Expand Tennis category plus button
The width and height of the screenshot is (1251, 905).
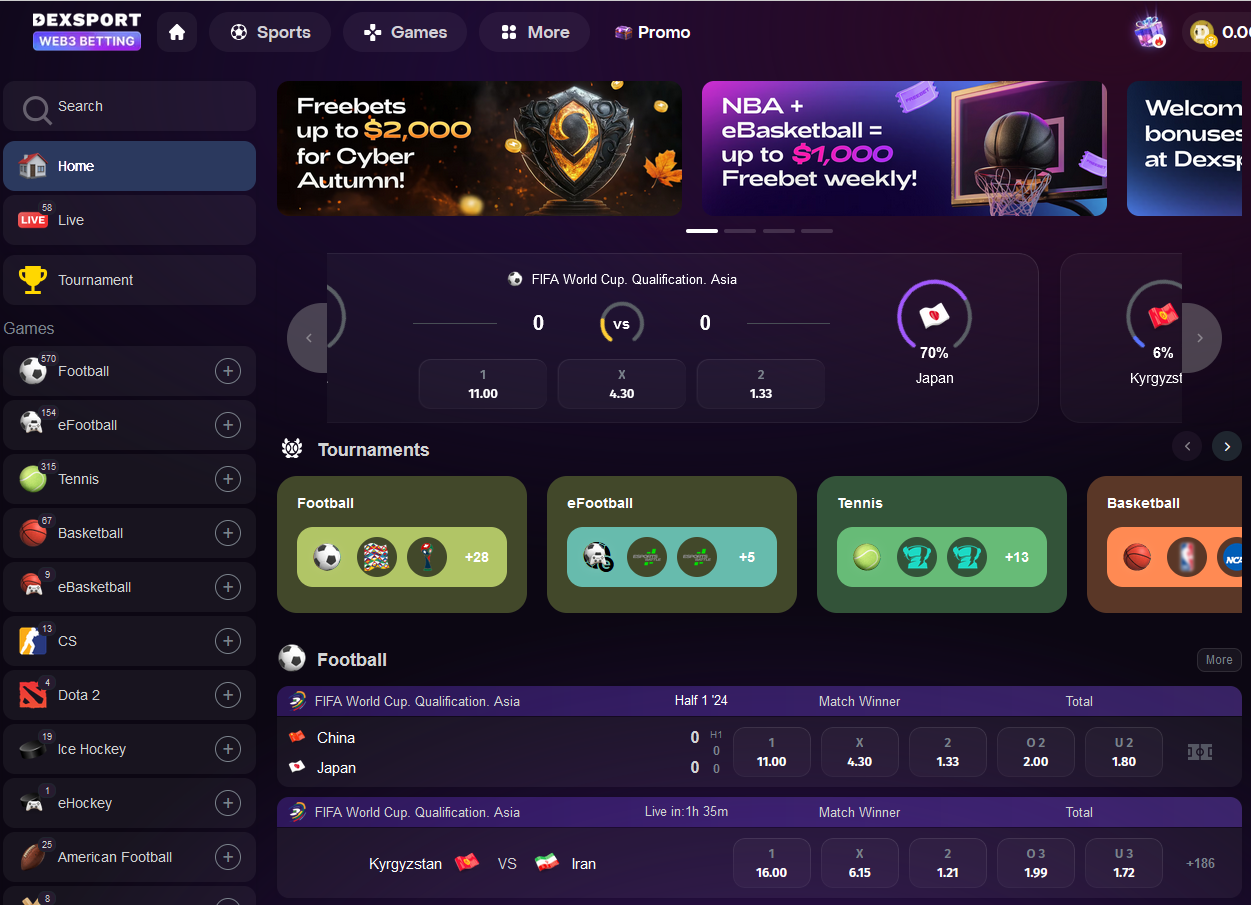point(228,479)
